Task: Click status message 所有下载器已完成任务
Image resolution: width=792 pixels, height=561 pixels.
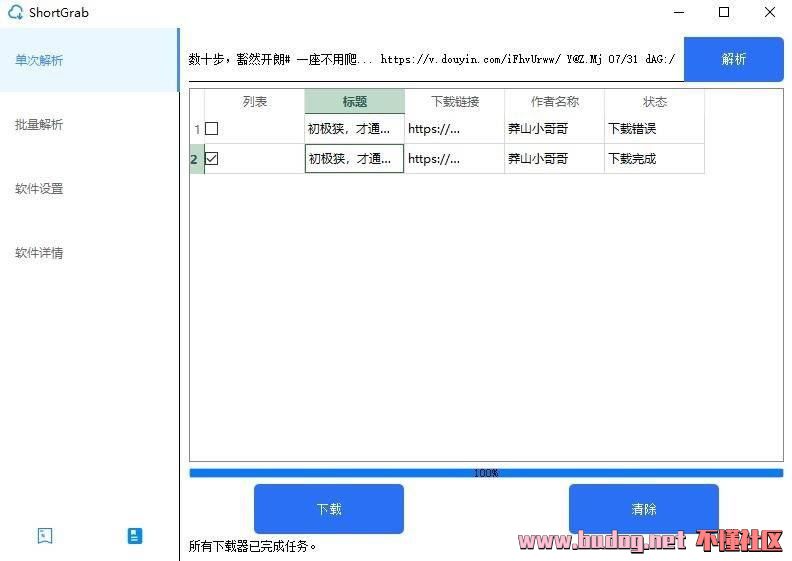Action: (253, 546)
